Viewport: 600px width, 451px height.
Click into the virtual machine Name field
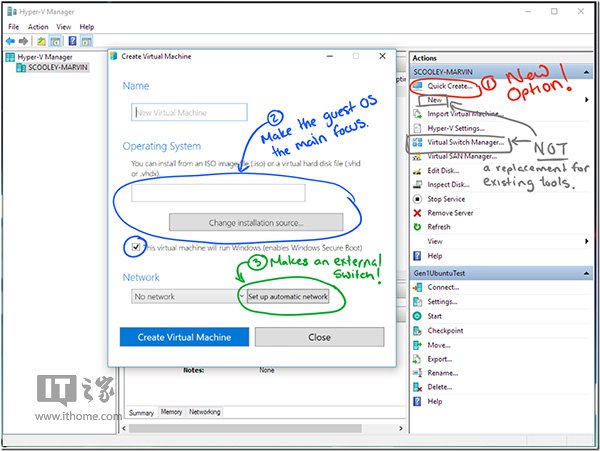[189, 112]
